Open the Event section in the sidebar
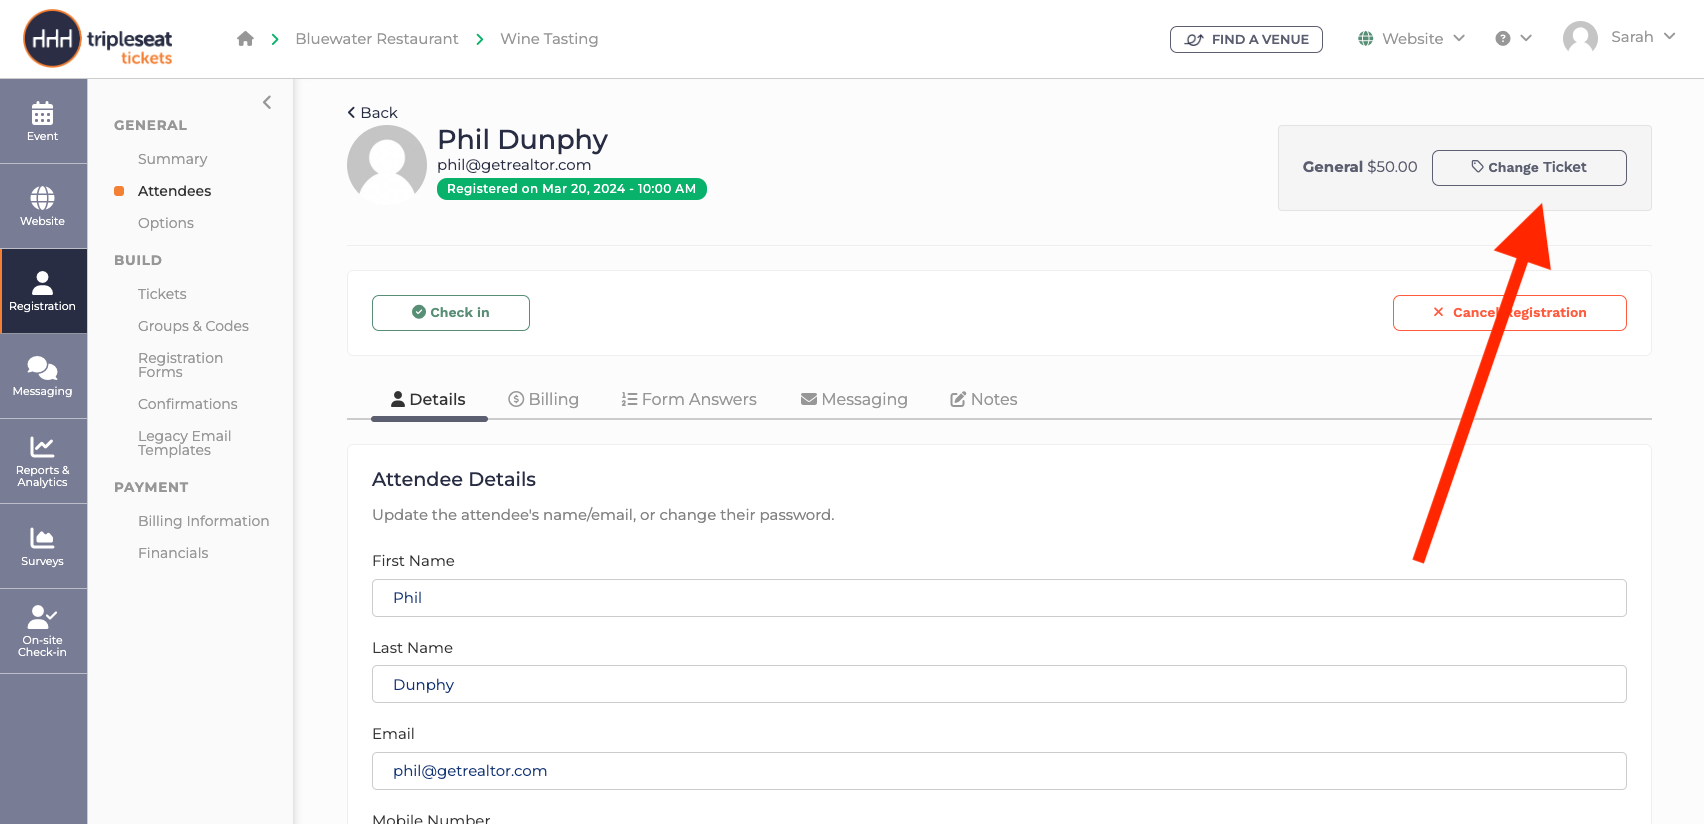 pos(43,121)
